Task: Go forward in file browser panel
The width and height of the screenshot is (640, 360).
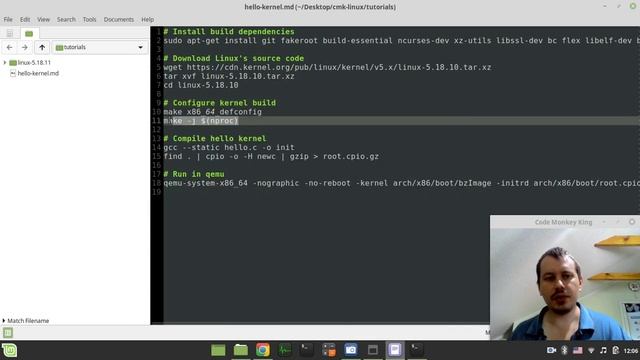Action: (x=24, y=47)
